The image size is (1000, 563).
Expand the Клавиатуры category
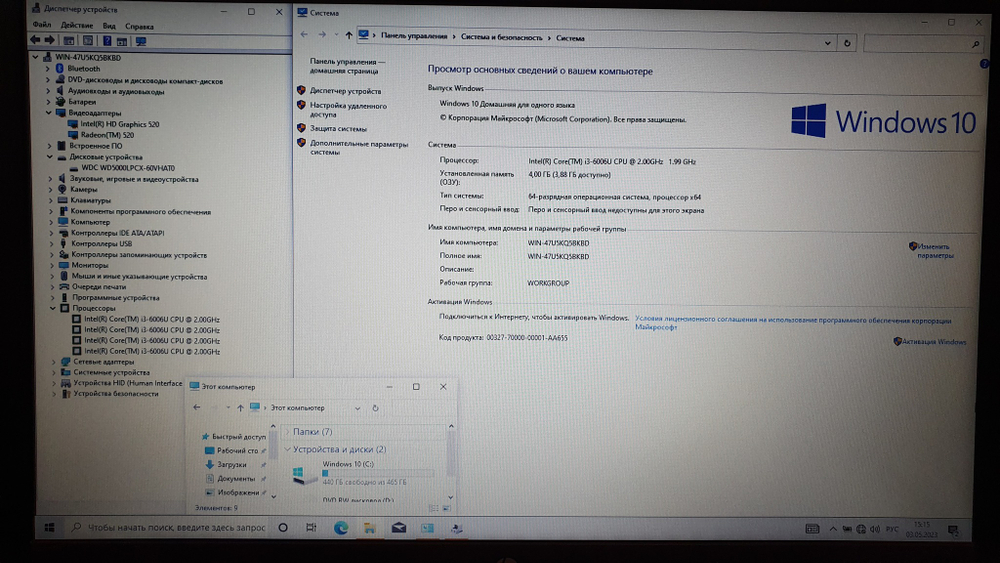pyautogui.click(x=51, y=200)
